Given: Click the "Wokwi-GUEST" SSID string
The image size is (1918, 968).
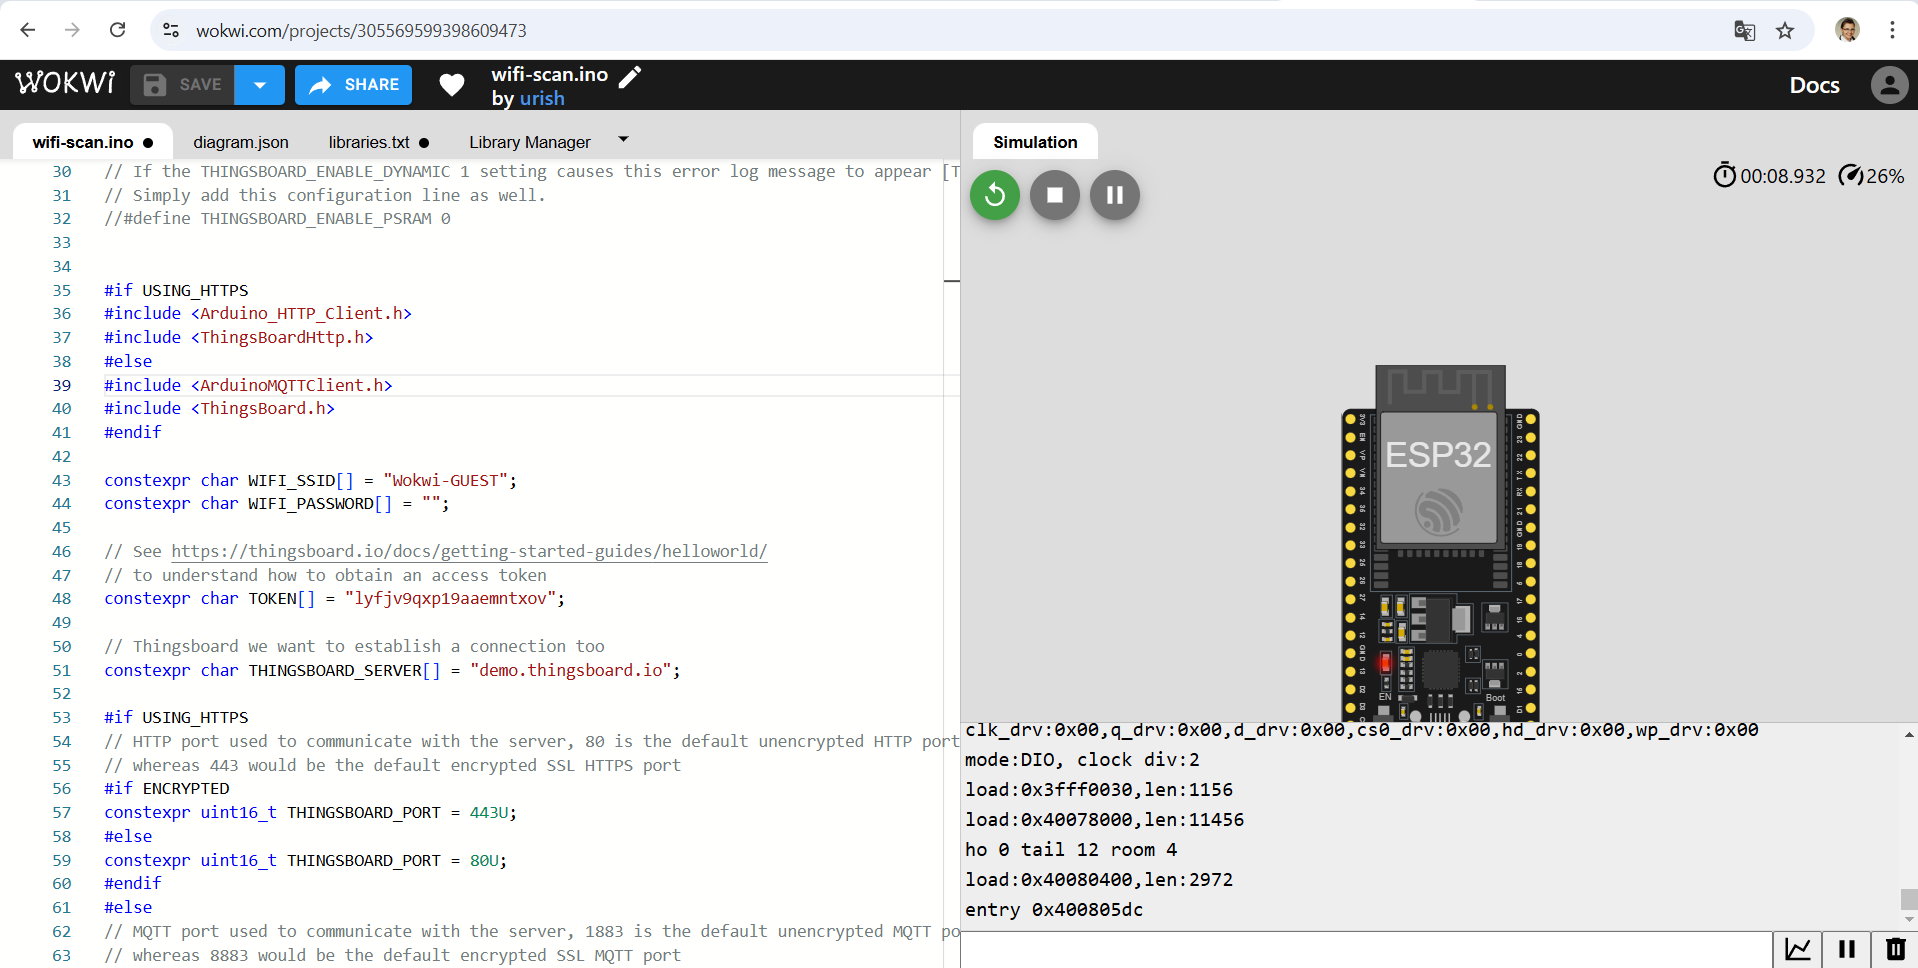Looking at the screenshot, I should click(x=445, y=480).
